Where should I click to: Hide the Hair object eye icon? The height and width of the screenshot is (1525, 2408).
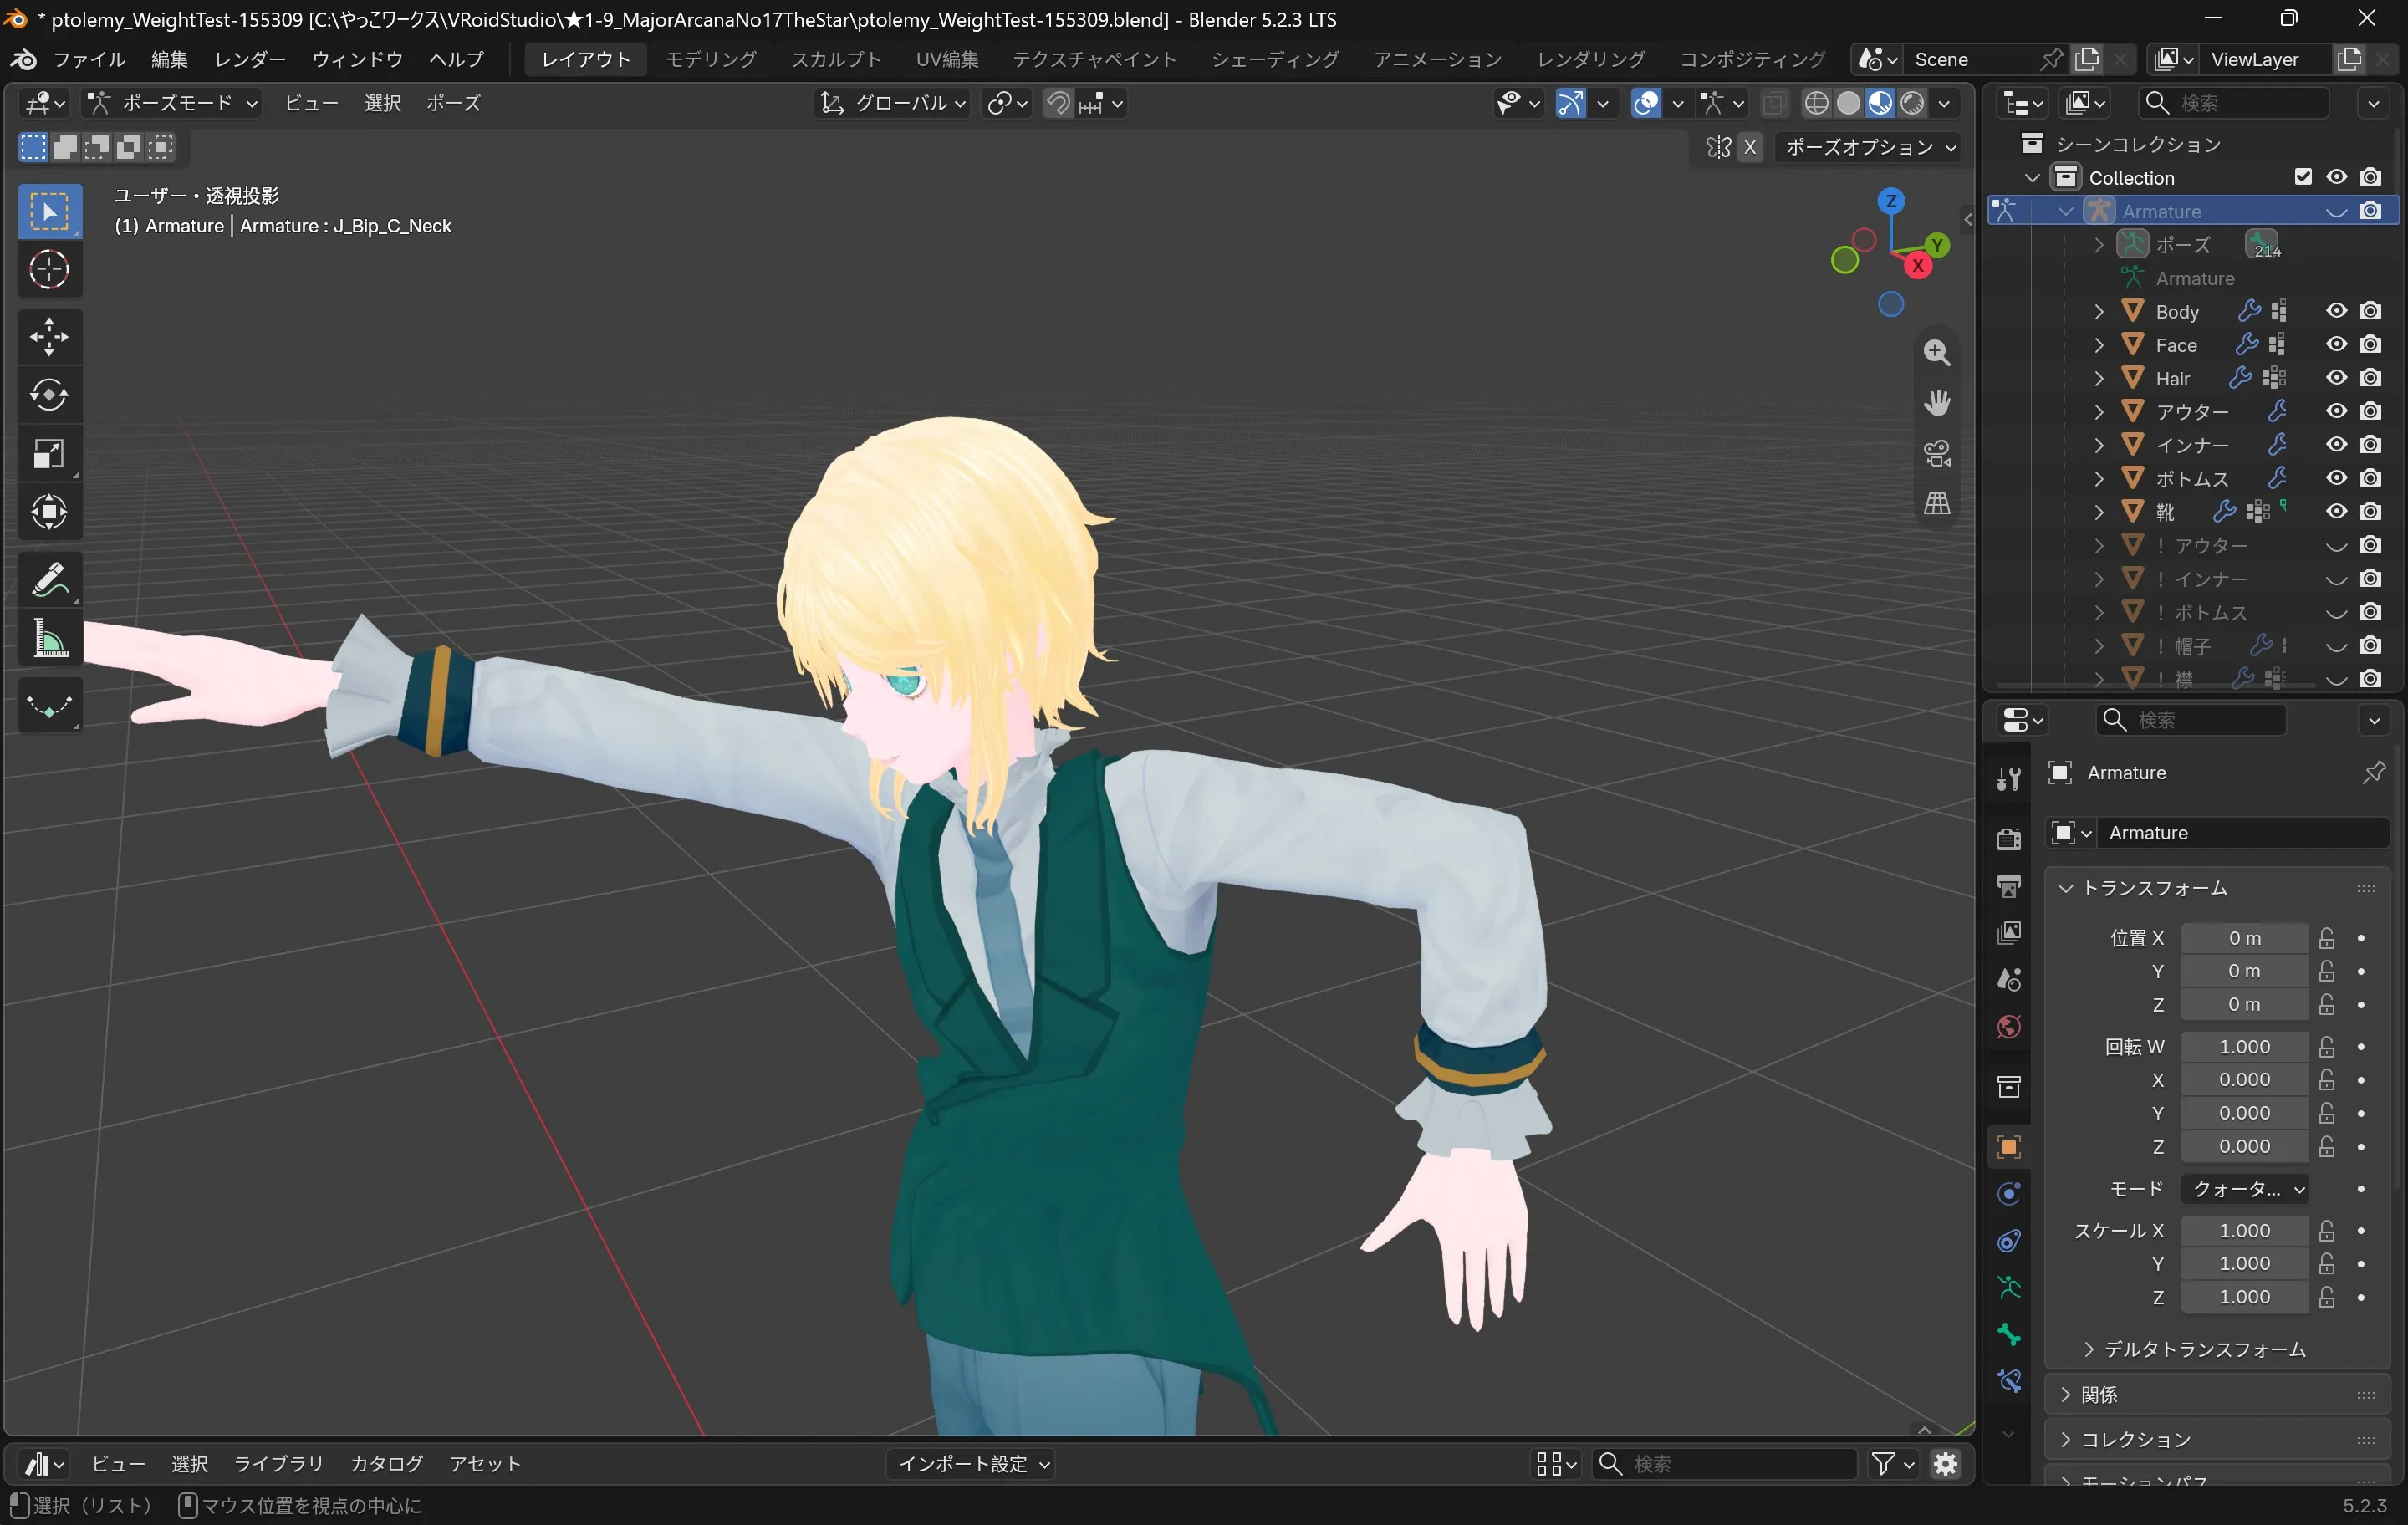point(2336,378)
